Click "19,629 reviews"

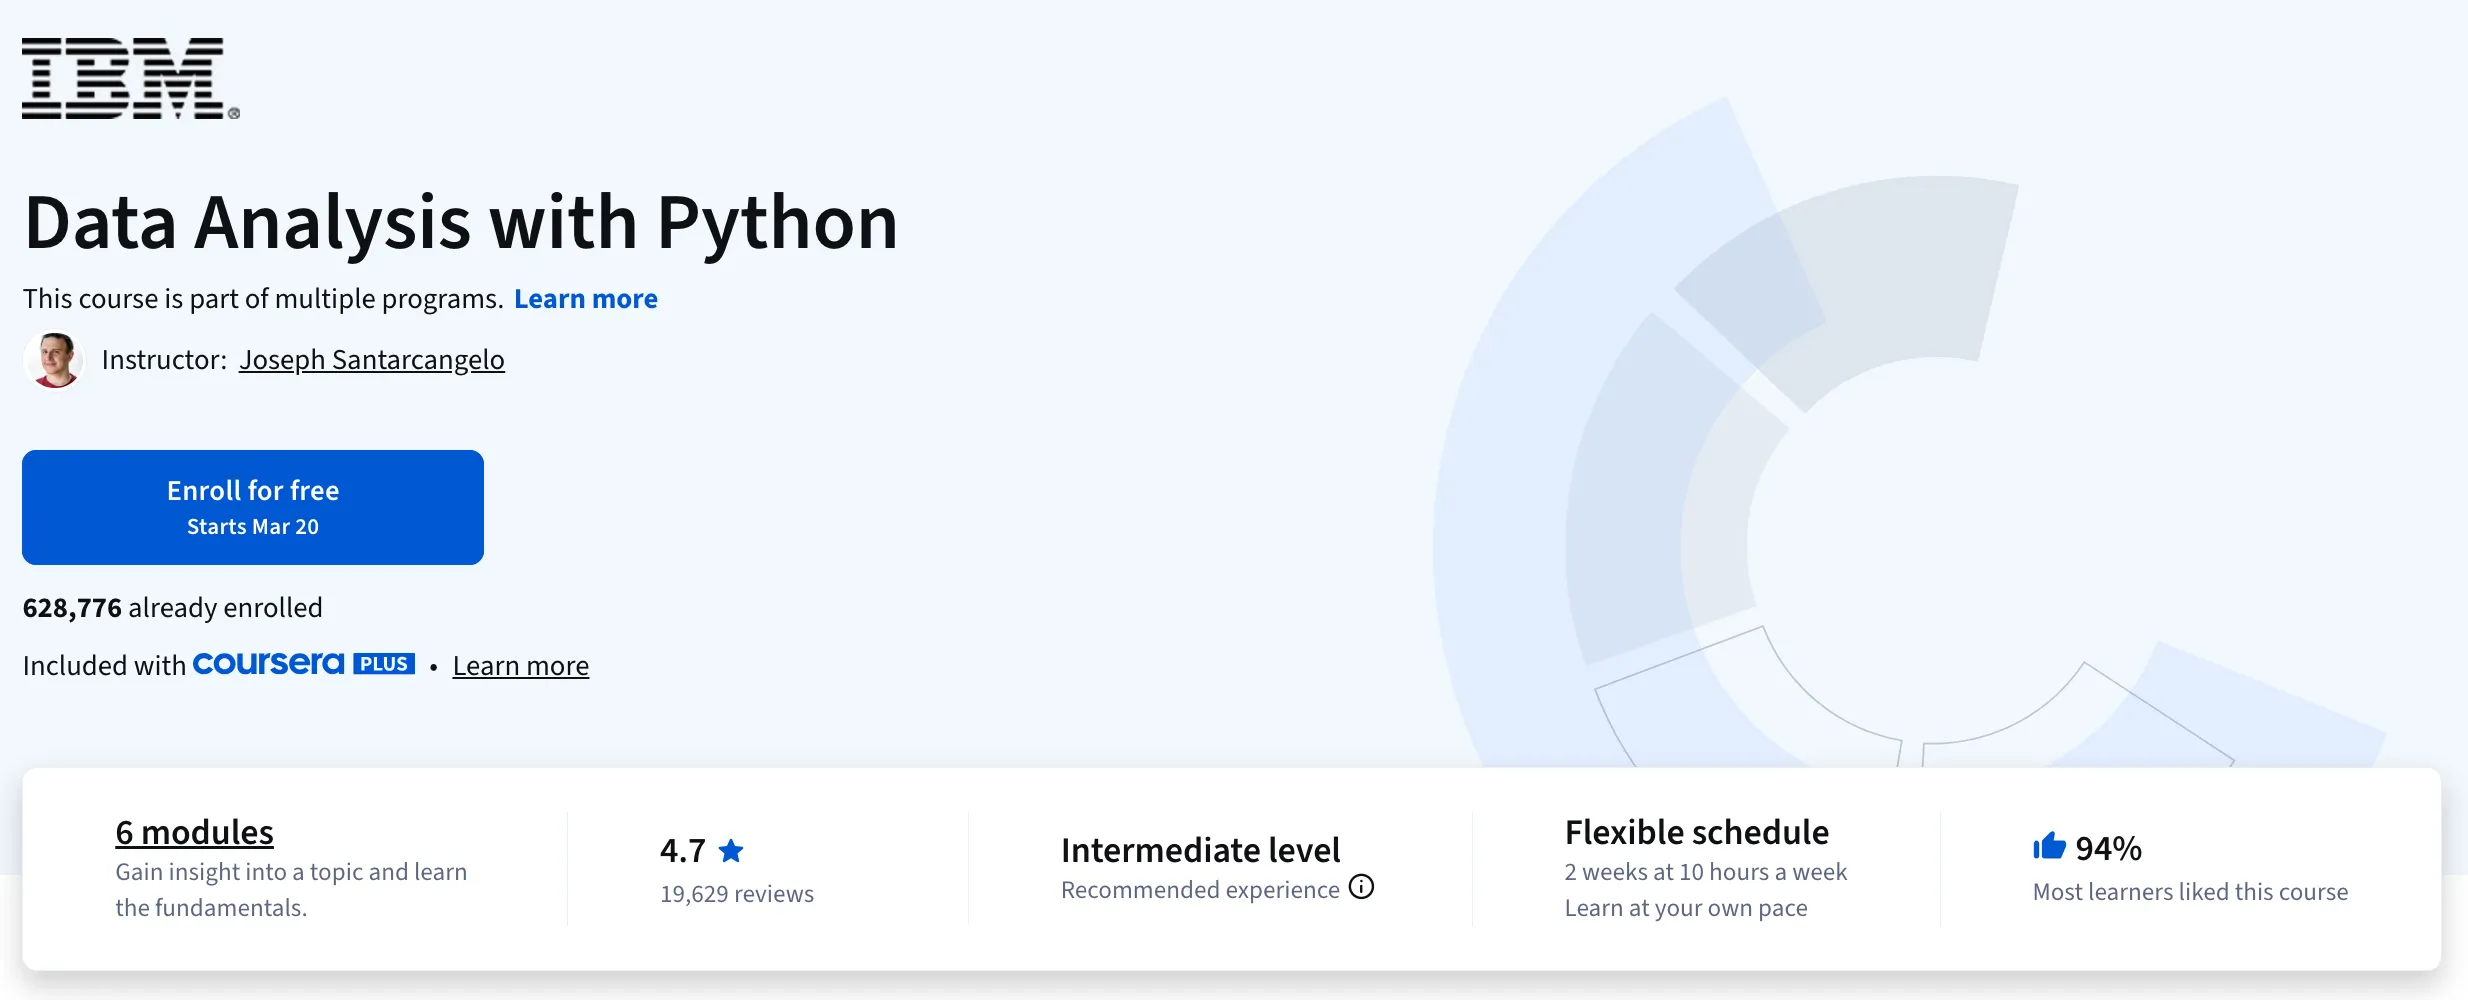[736, 893]
